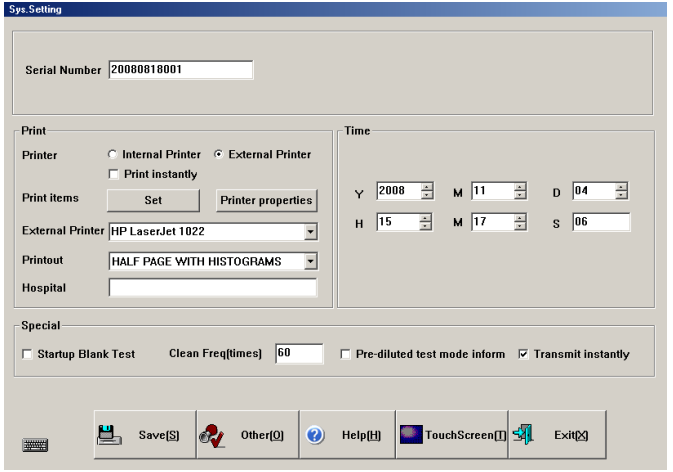This screenshot has width=673, height=472.
Task: Decrease the minute value with down arrow
Action: pyautogui.click(x=520, y=226)
